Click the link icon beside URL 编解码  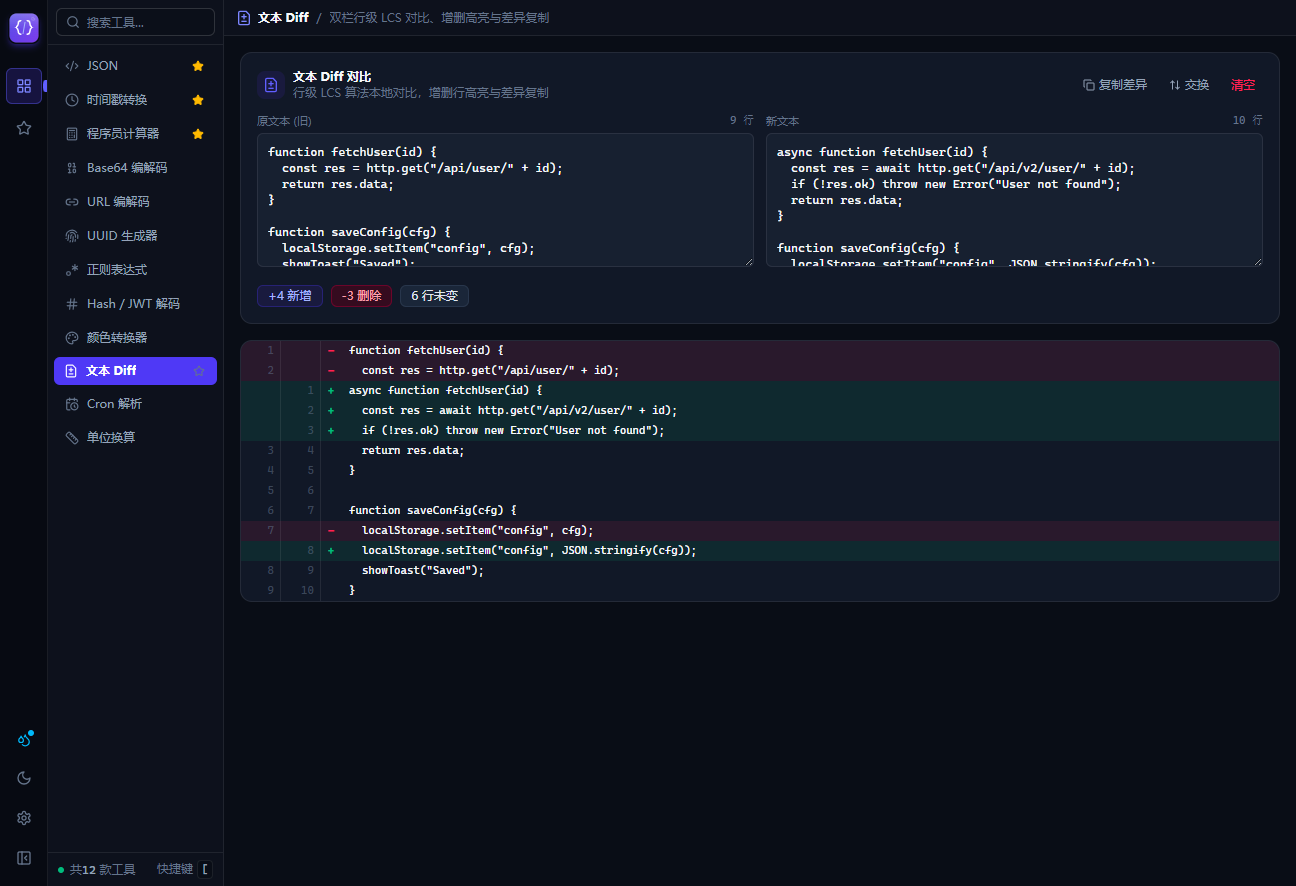72,202
